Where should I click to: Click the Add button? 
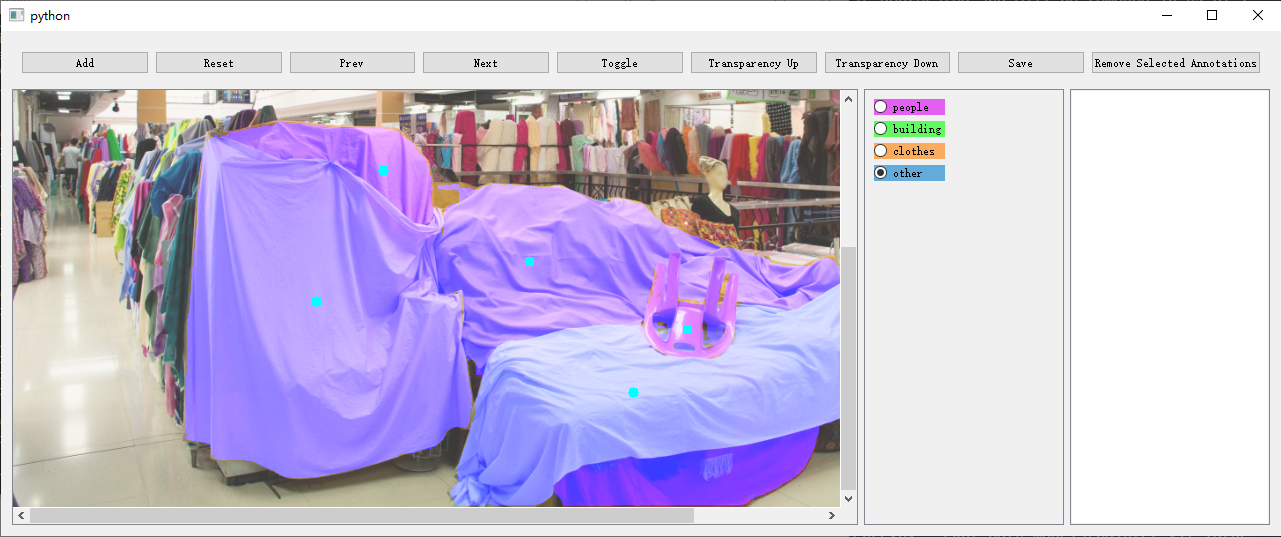click(85, 63)
